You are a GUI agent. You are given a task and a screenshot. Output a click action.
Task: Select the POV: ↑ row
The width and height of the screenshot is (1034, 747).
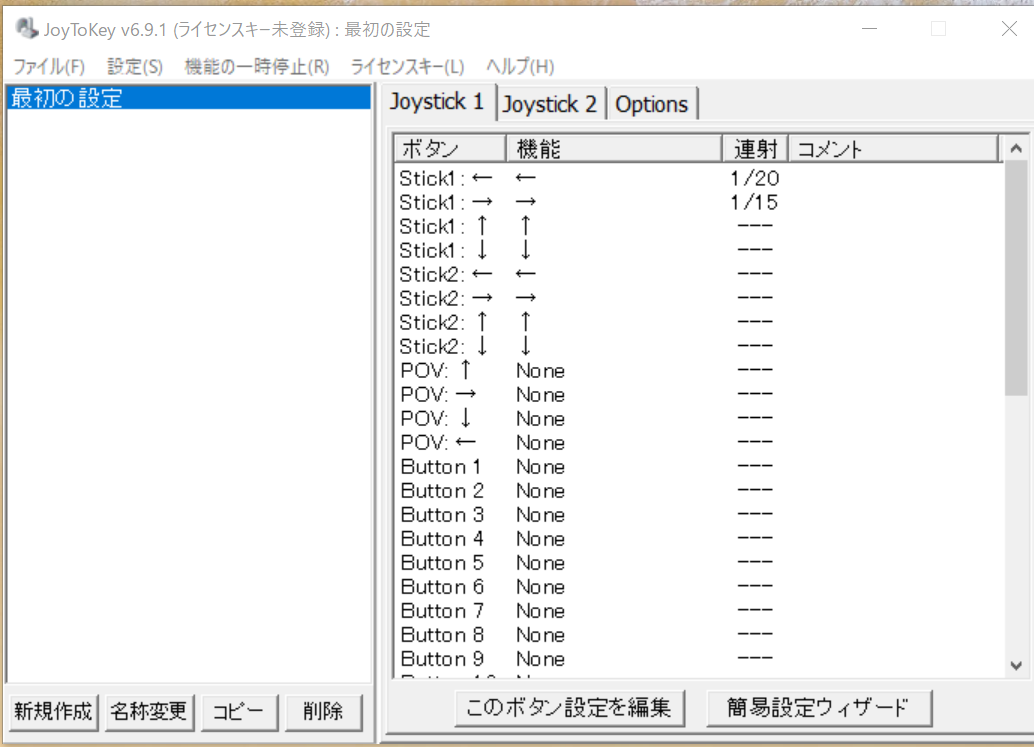(699, 371)
